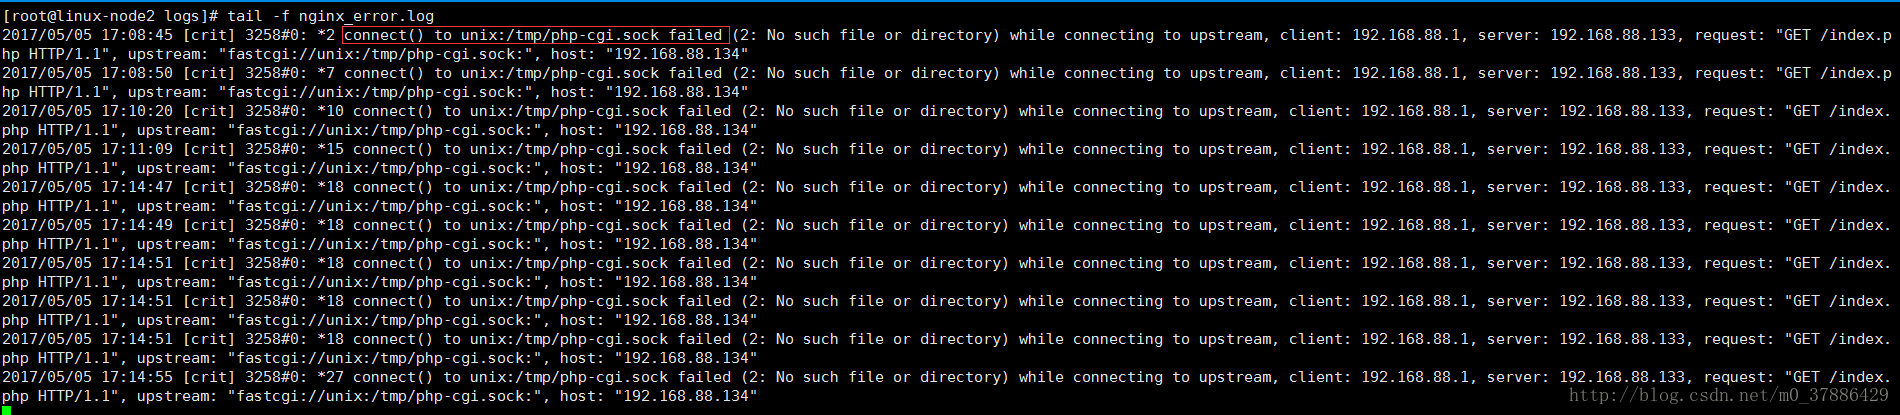
Task: Click the 17:10:20 log timestamp
Action: [137, 111]
